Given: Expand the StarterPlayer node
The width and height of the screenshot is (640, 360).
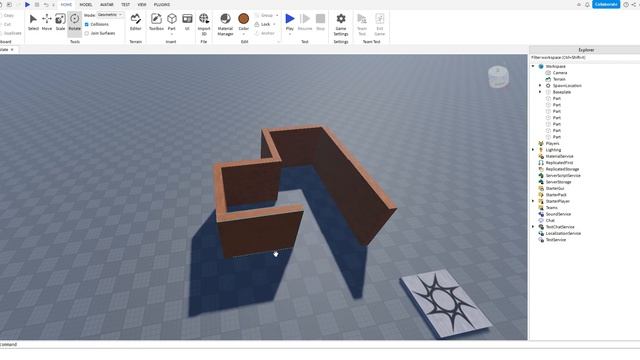Looking at the screenshot, I should point(533,201).
